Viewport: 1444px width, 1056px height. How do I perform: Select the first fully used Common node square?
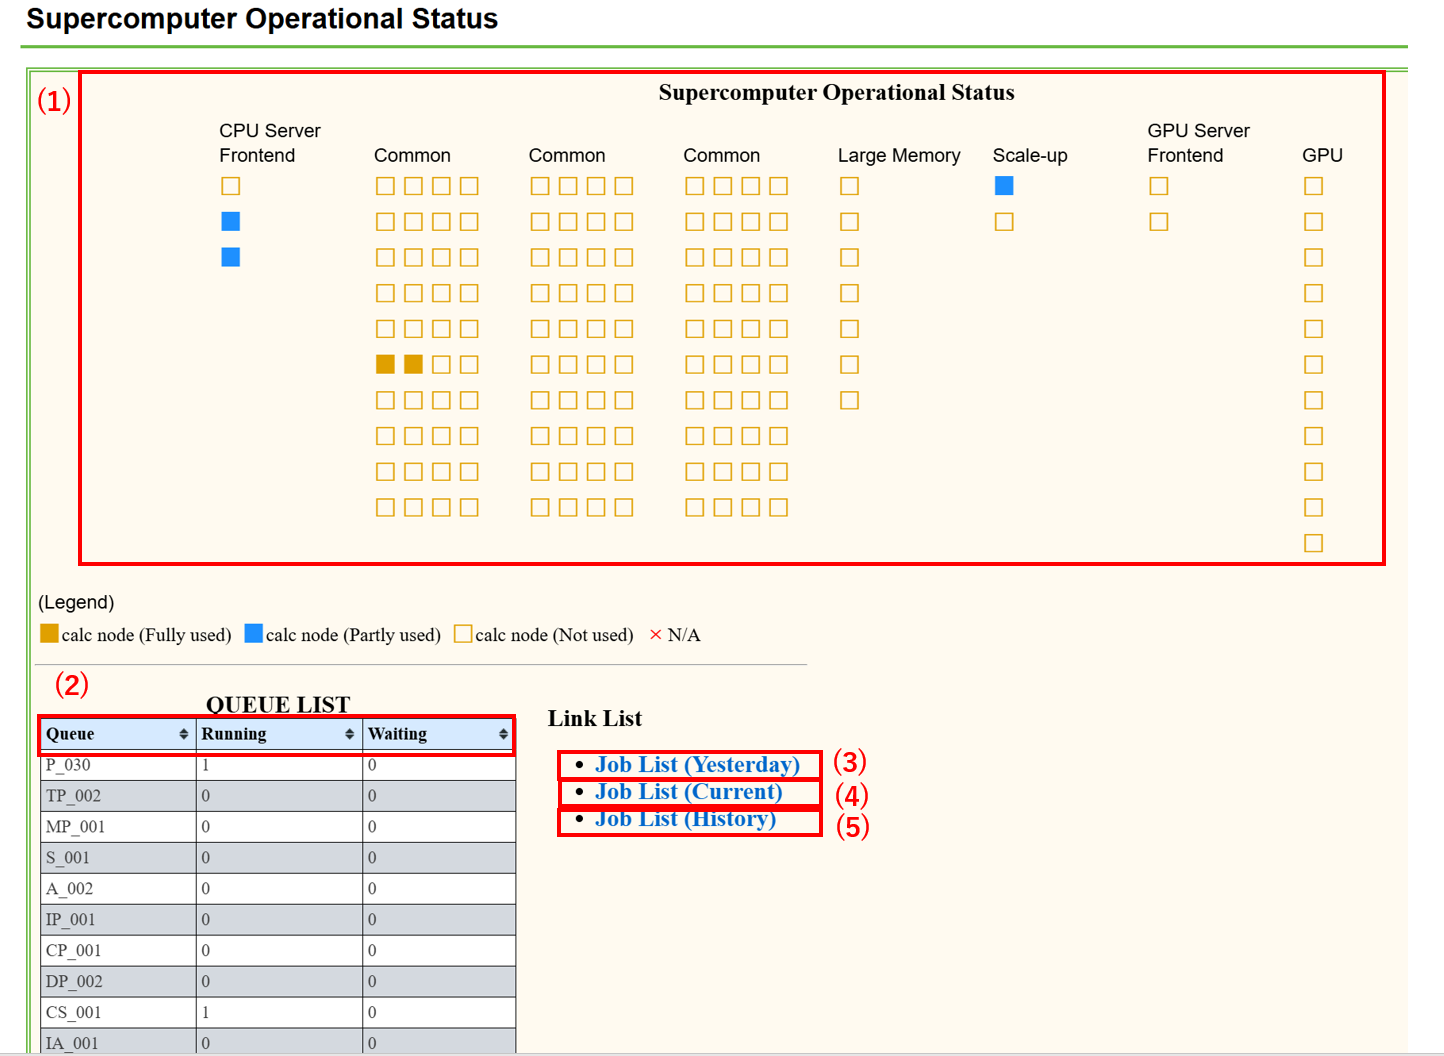click(385, 364)
